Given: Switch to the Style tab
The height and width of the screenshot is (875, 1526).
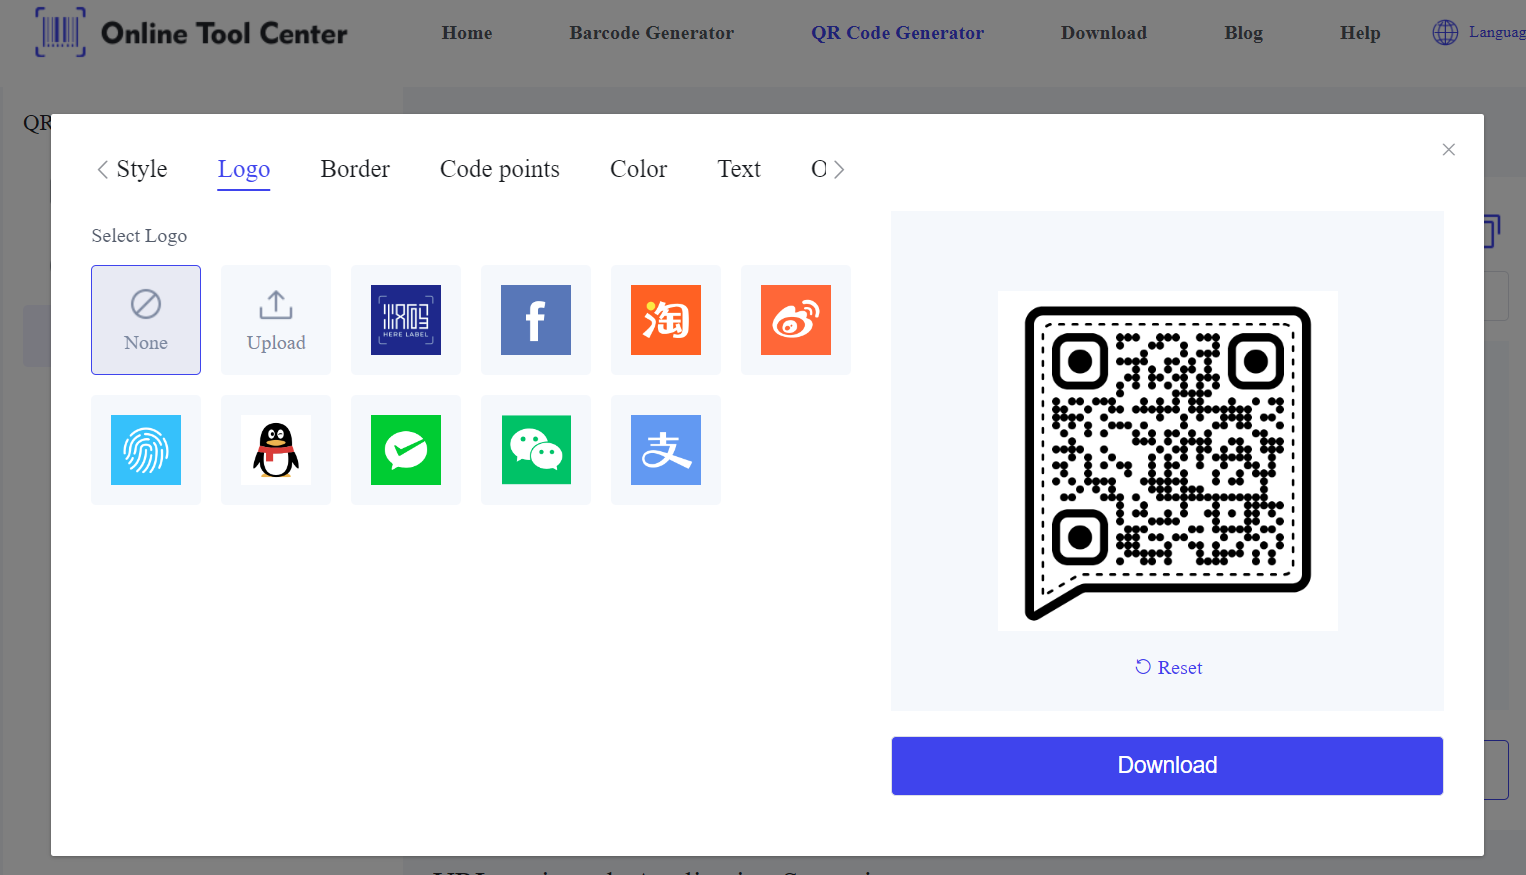Looking at the screenshot, I should (142, 169).
